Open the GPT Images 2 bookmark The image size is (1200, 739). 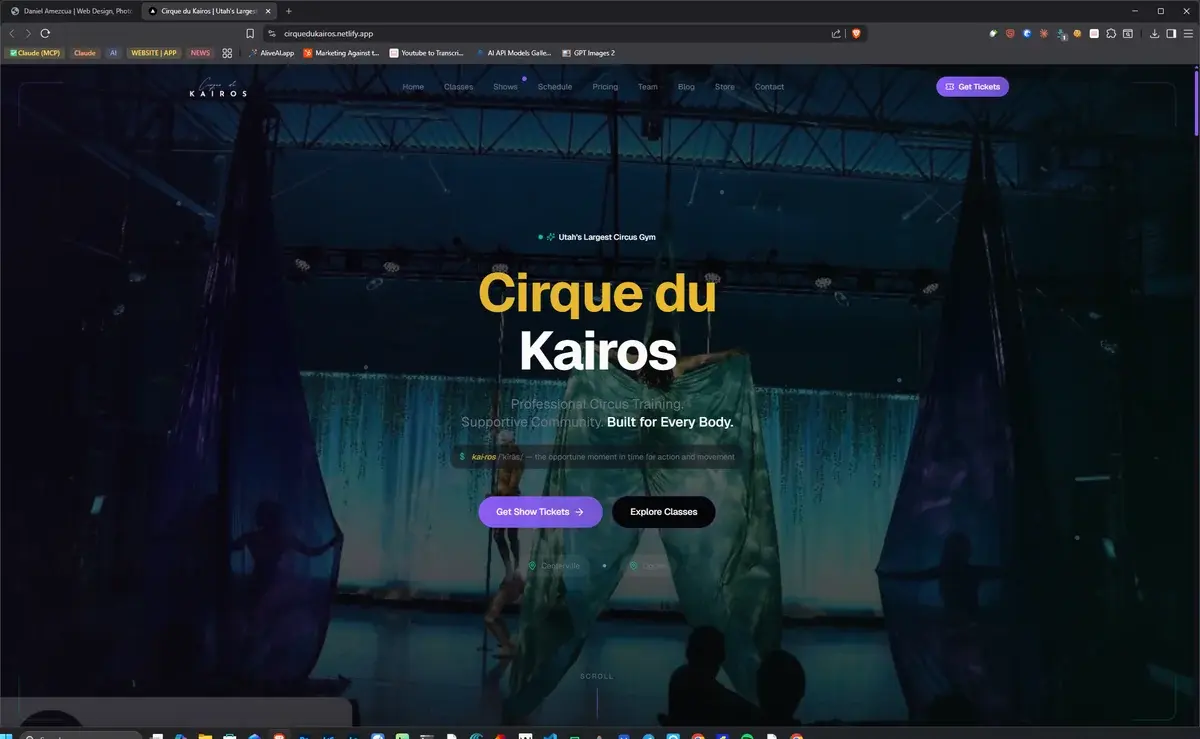coord(589,53)
